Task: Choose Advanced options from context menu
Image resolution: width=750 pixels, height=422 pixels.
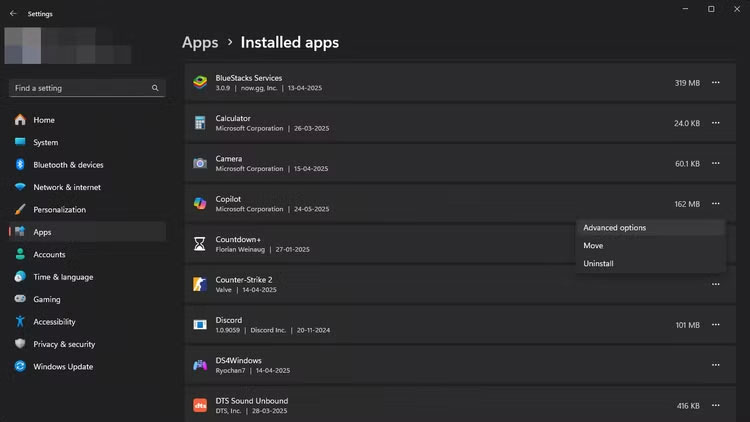Action: 615,228
